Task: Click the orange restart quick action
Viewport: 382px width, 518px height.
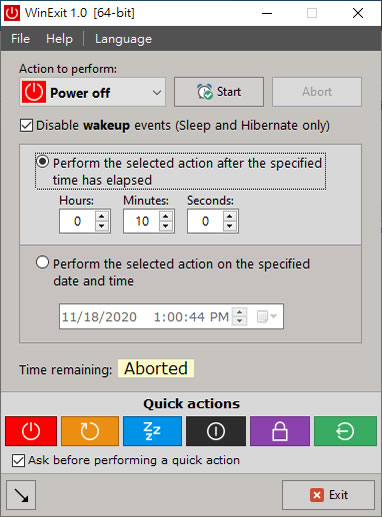Action: point(90,431)
